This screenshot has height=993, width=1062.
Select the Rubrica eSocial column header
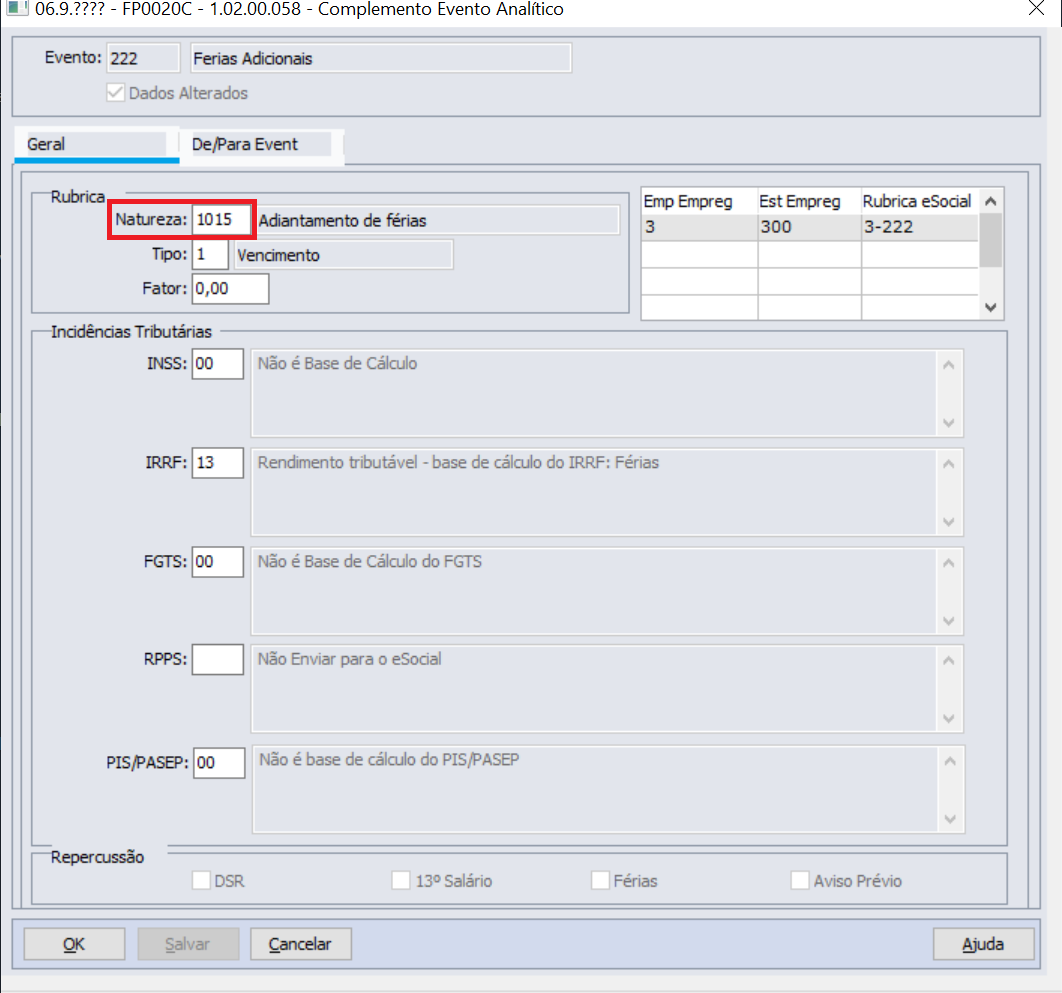pos(920,201)
